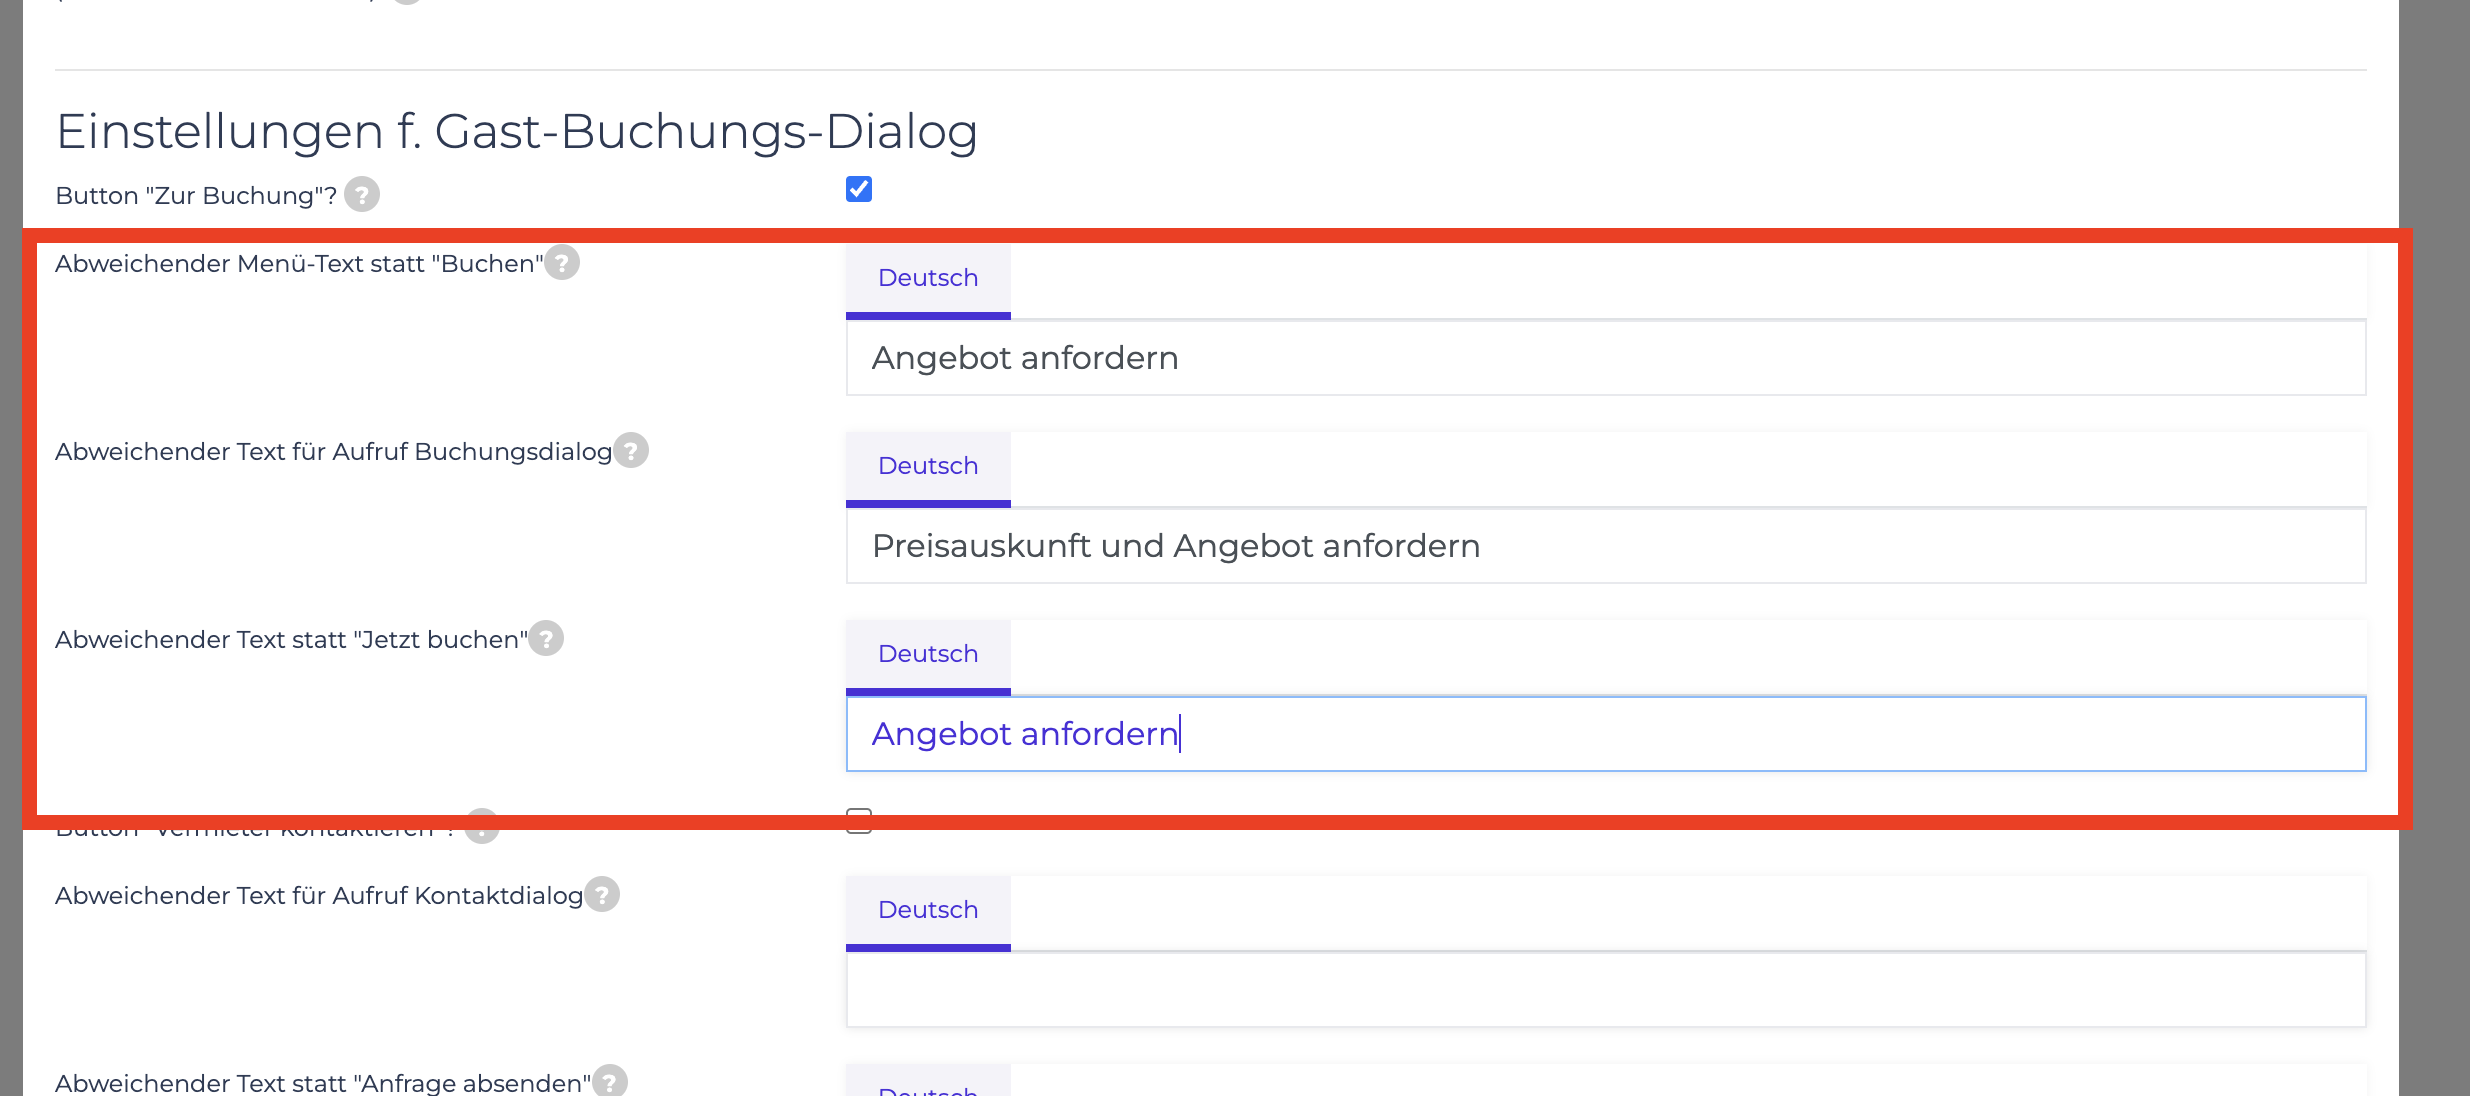Click help icon beside Abweichender Text statt "Jetzt buchen"
The image size is (2470, 1096).
point(546,638)
